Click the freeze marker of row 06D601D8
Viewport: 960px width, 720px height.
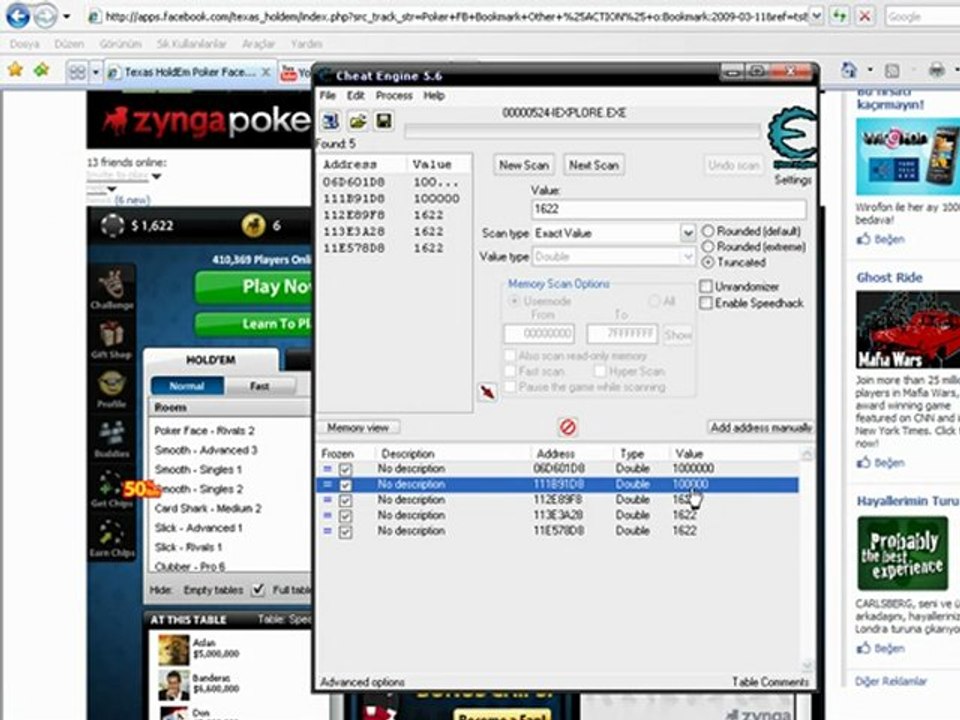(328, 469)
